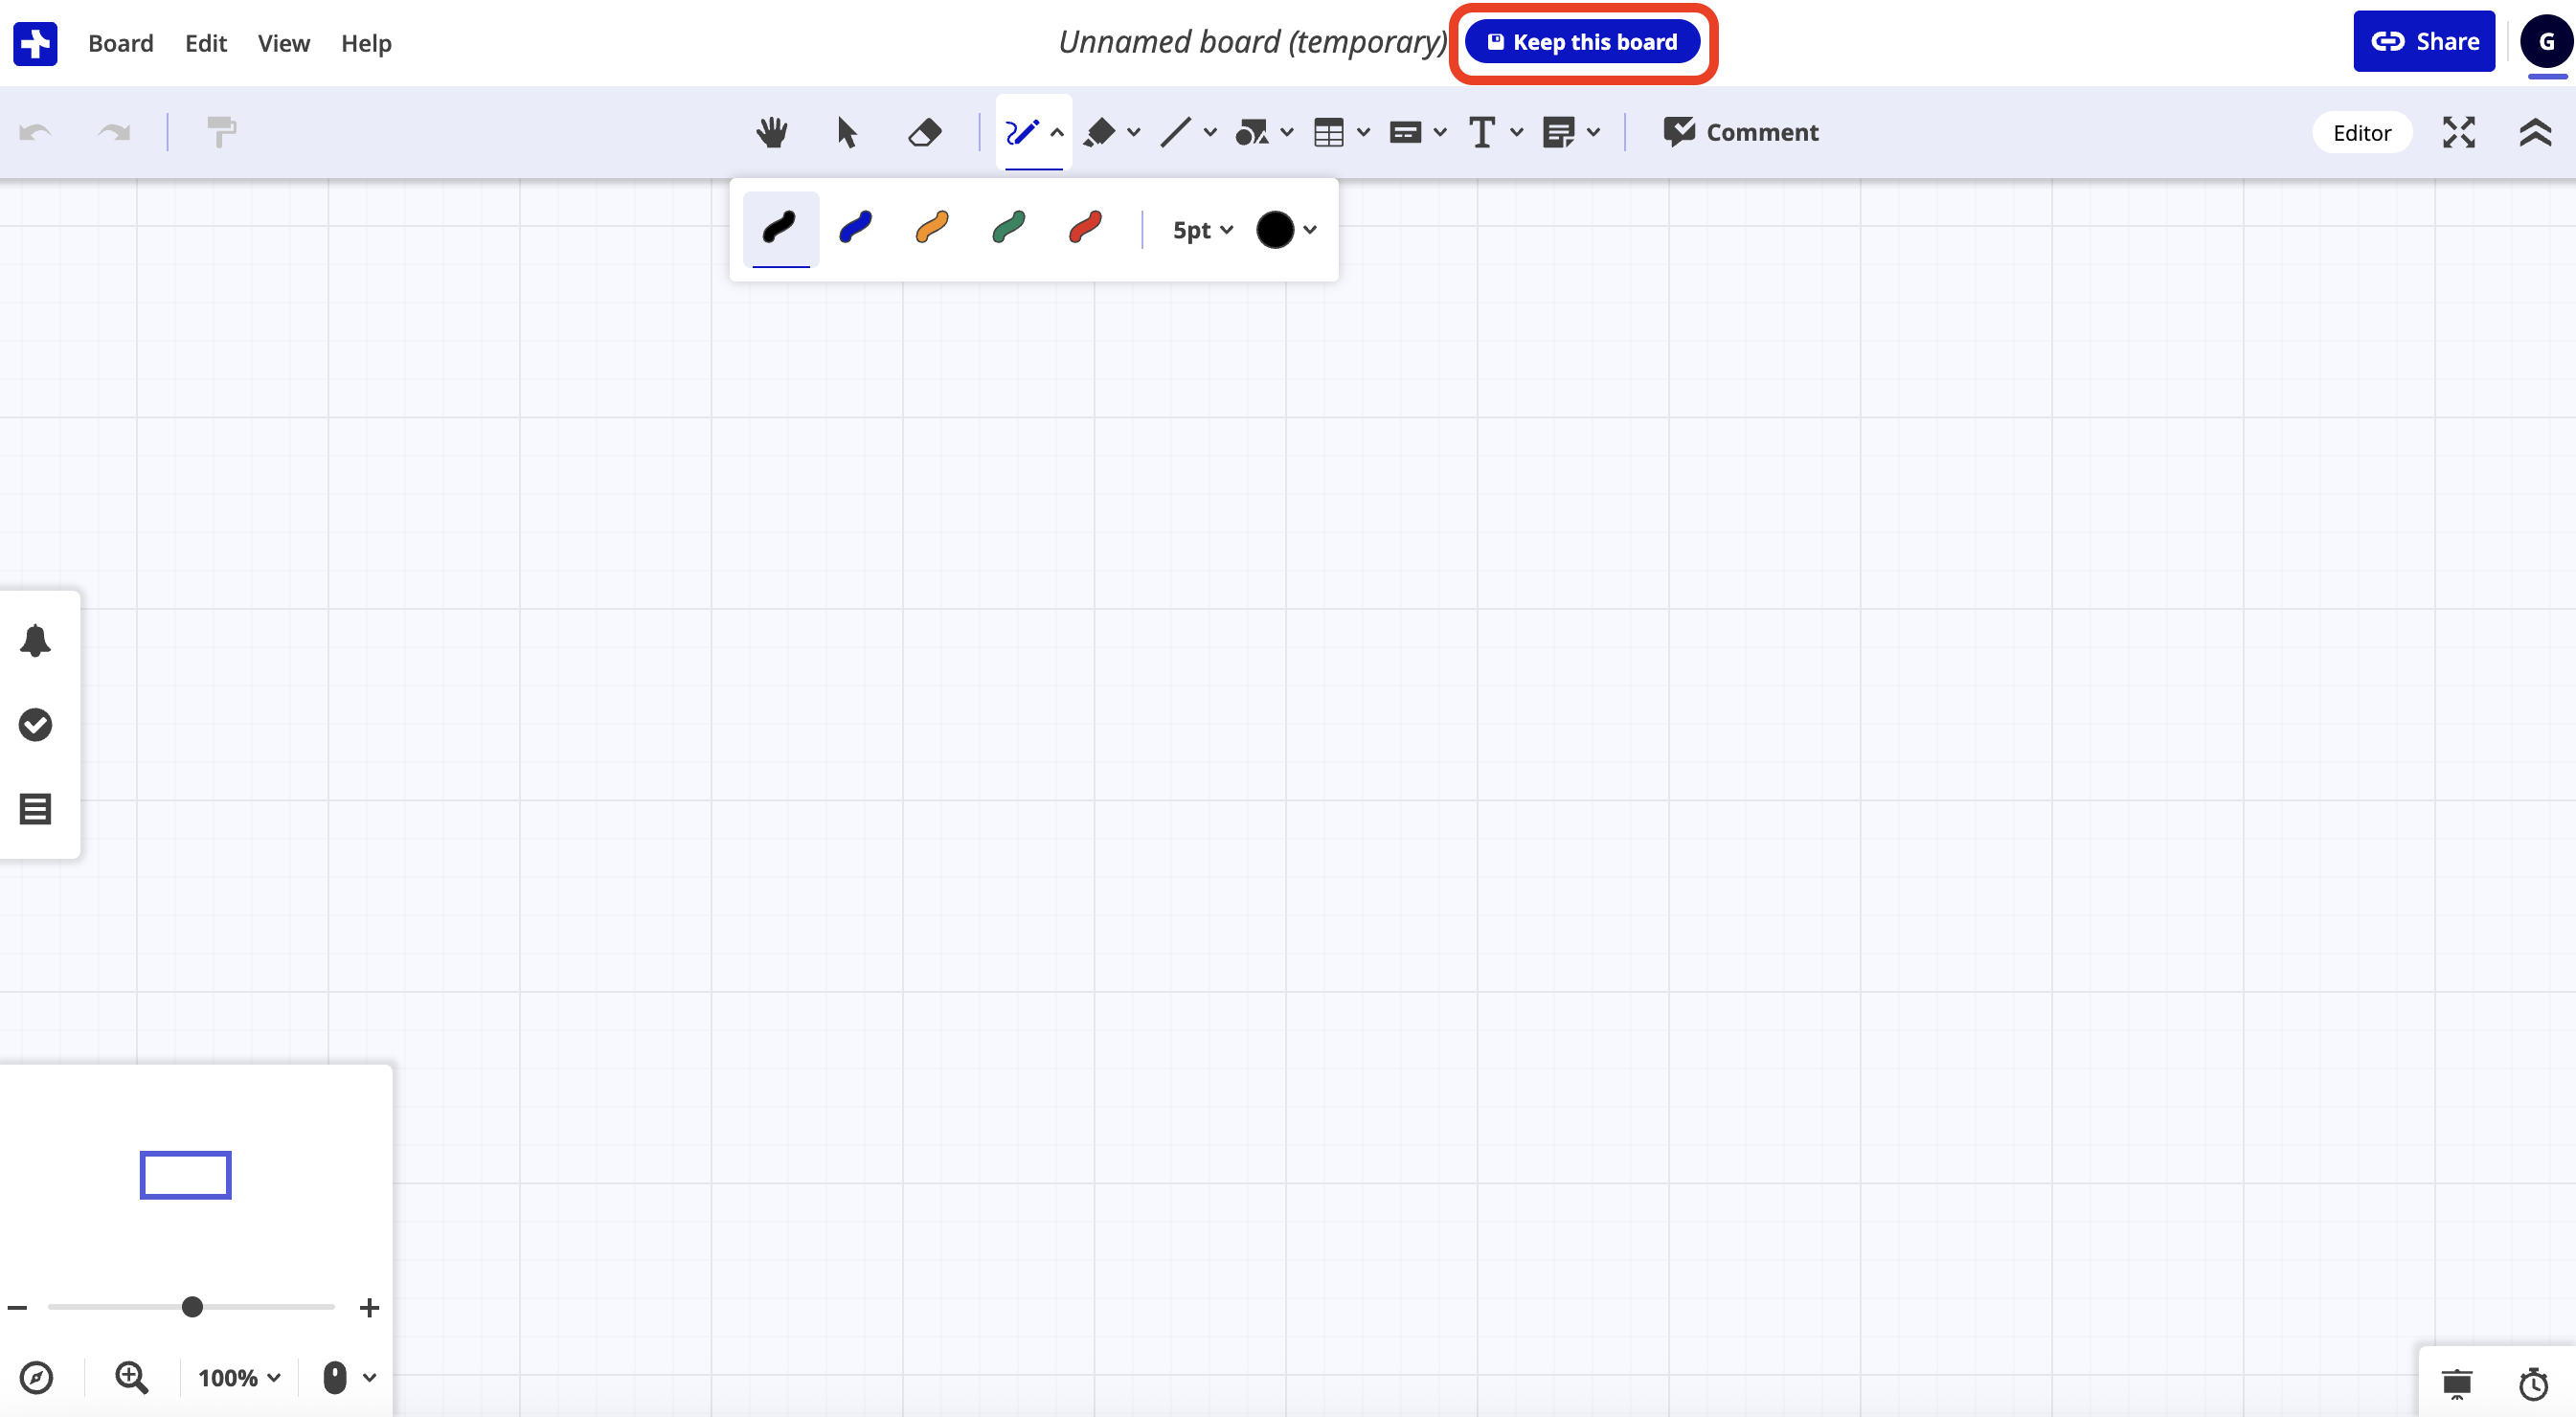The height and width of the screenshot is (1417, 2576).
Task: Open the Board menu
Action: [120, 43]
